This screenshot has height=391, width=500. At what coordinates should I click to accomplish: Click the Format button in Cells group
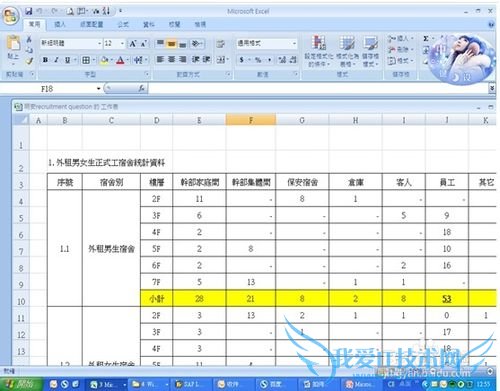pyautogui.click(x=401, y=61)
